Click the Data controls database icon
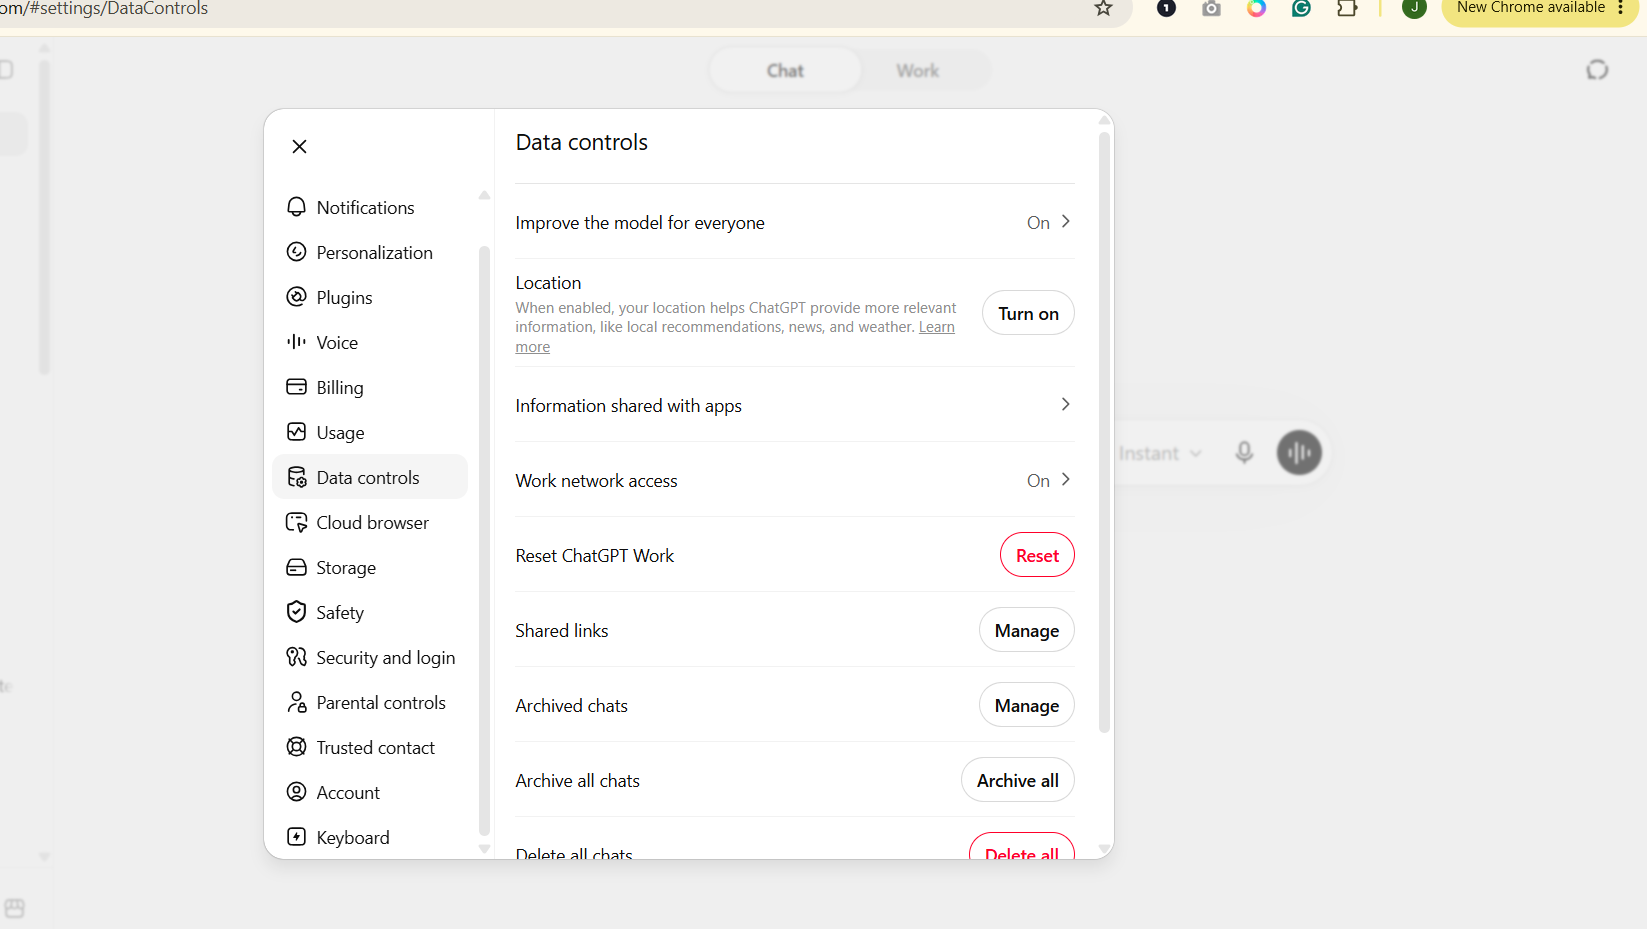Viewport: 1647px width, 929px height. coord(296,477)
